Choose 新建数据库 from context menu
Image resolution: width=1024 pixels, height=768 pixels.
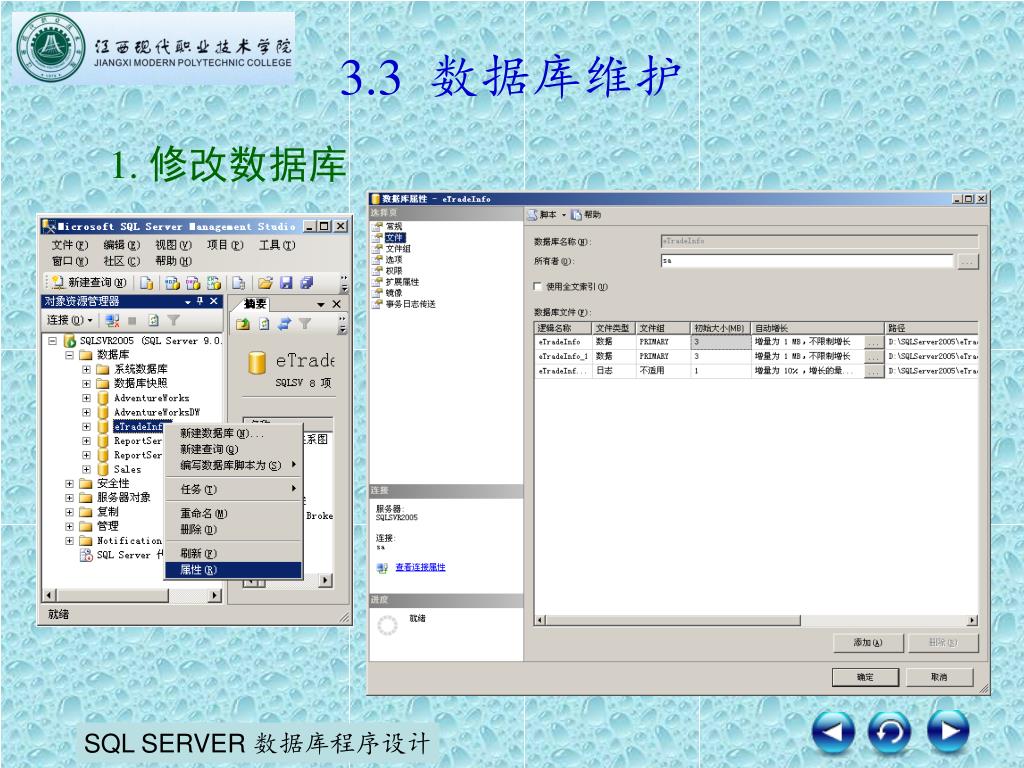233,433
